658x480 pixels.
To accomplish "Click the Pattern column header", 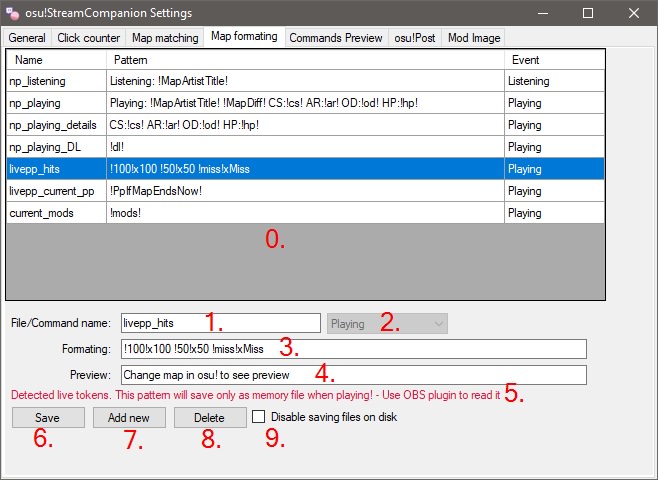I will 306,60.
